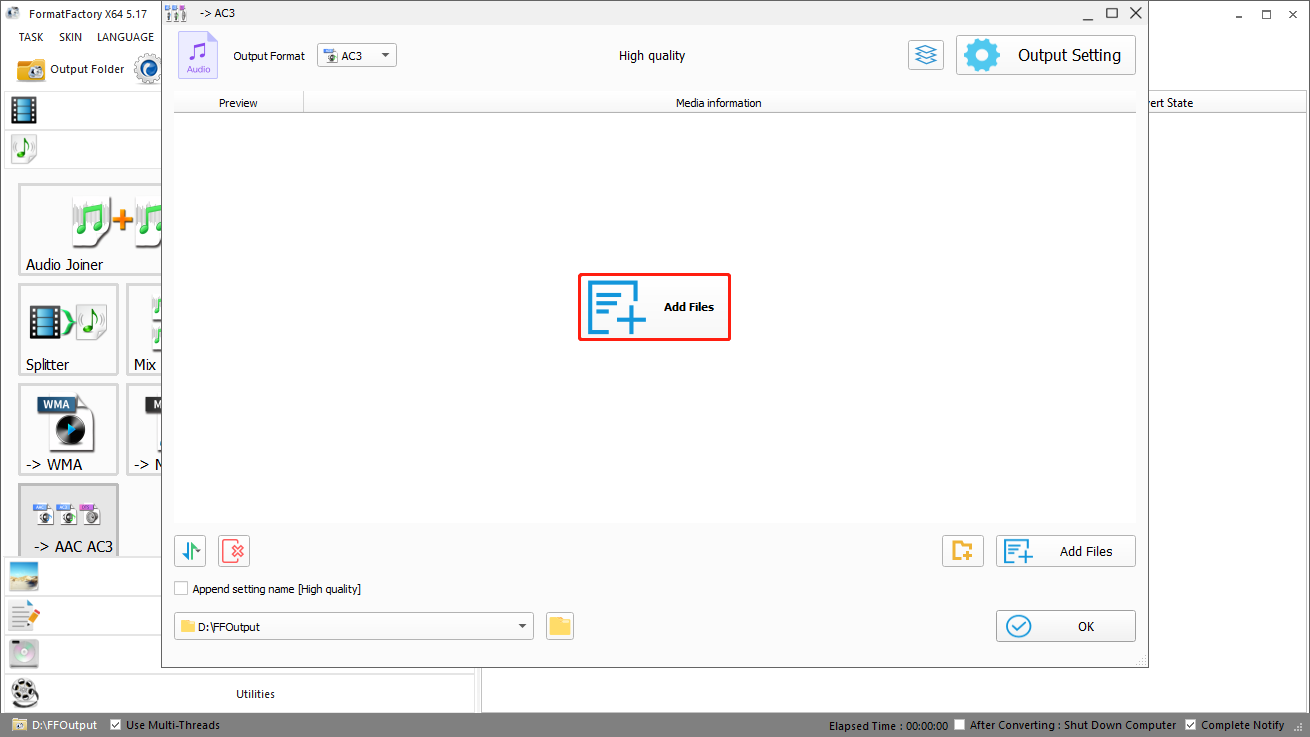The image size is (1310, 737).
Task: Open the SKIN menu
Action: pyautogui.click(x=70, y=37)
